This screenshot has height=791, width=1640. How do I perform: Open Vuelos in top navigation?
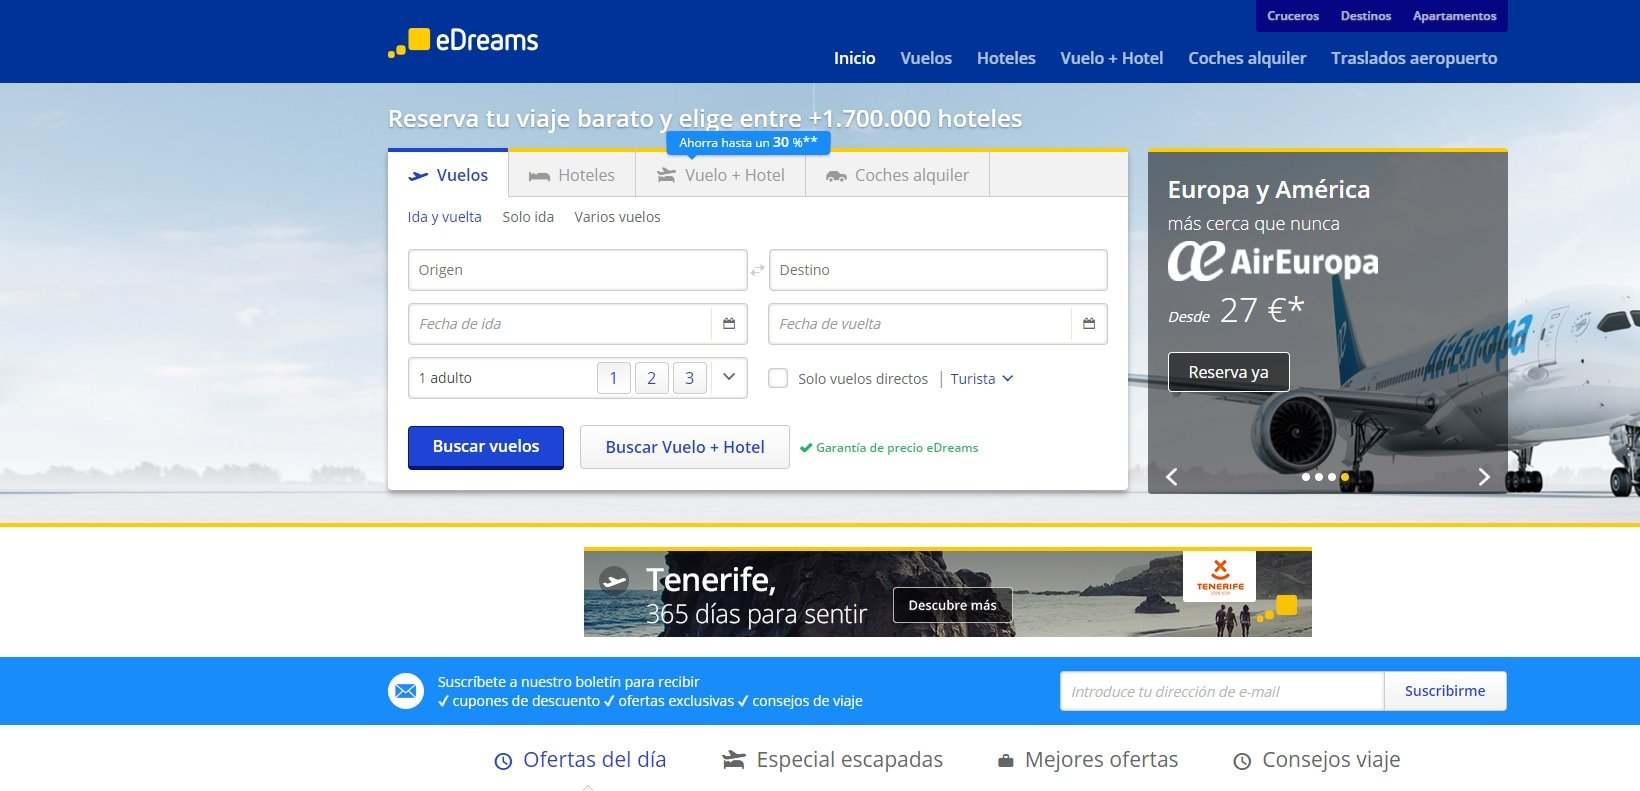(926, 58)
